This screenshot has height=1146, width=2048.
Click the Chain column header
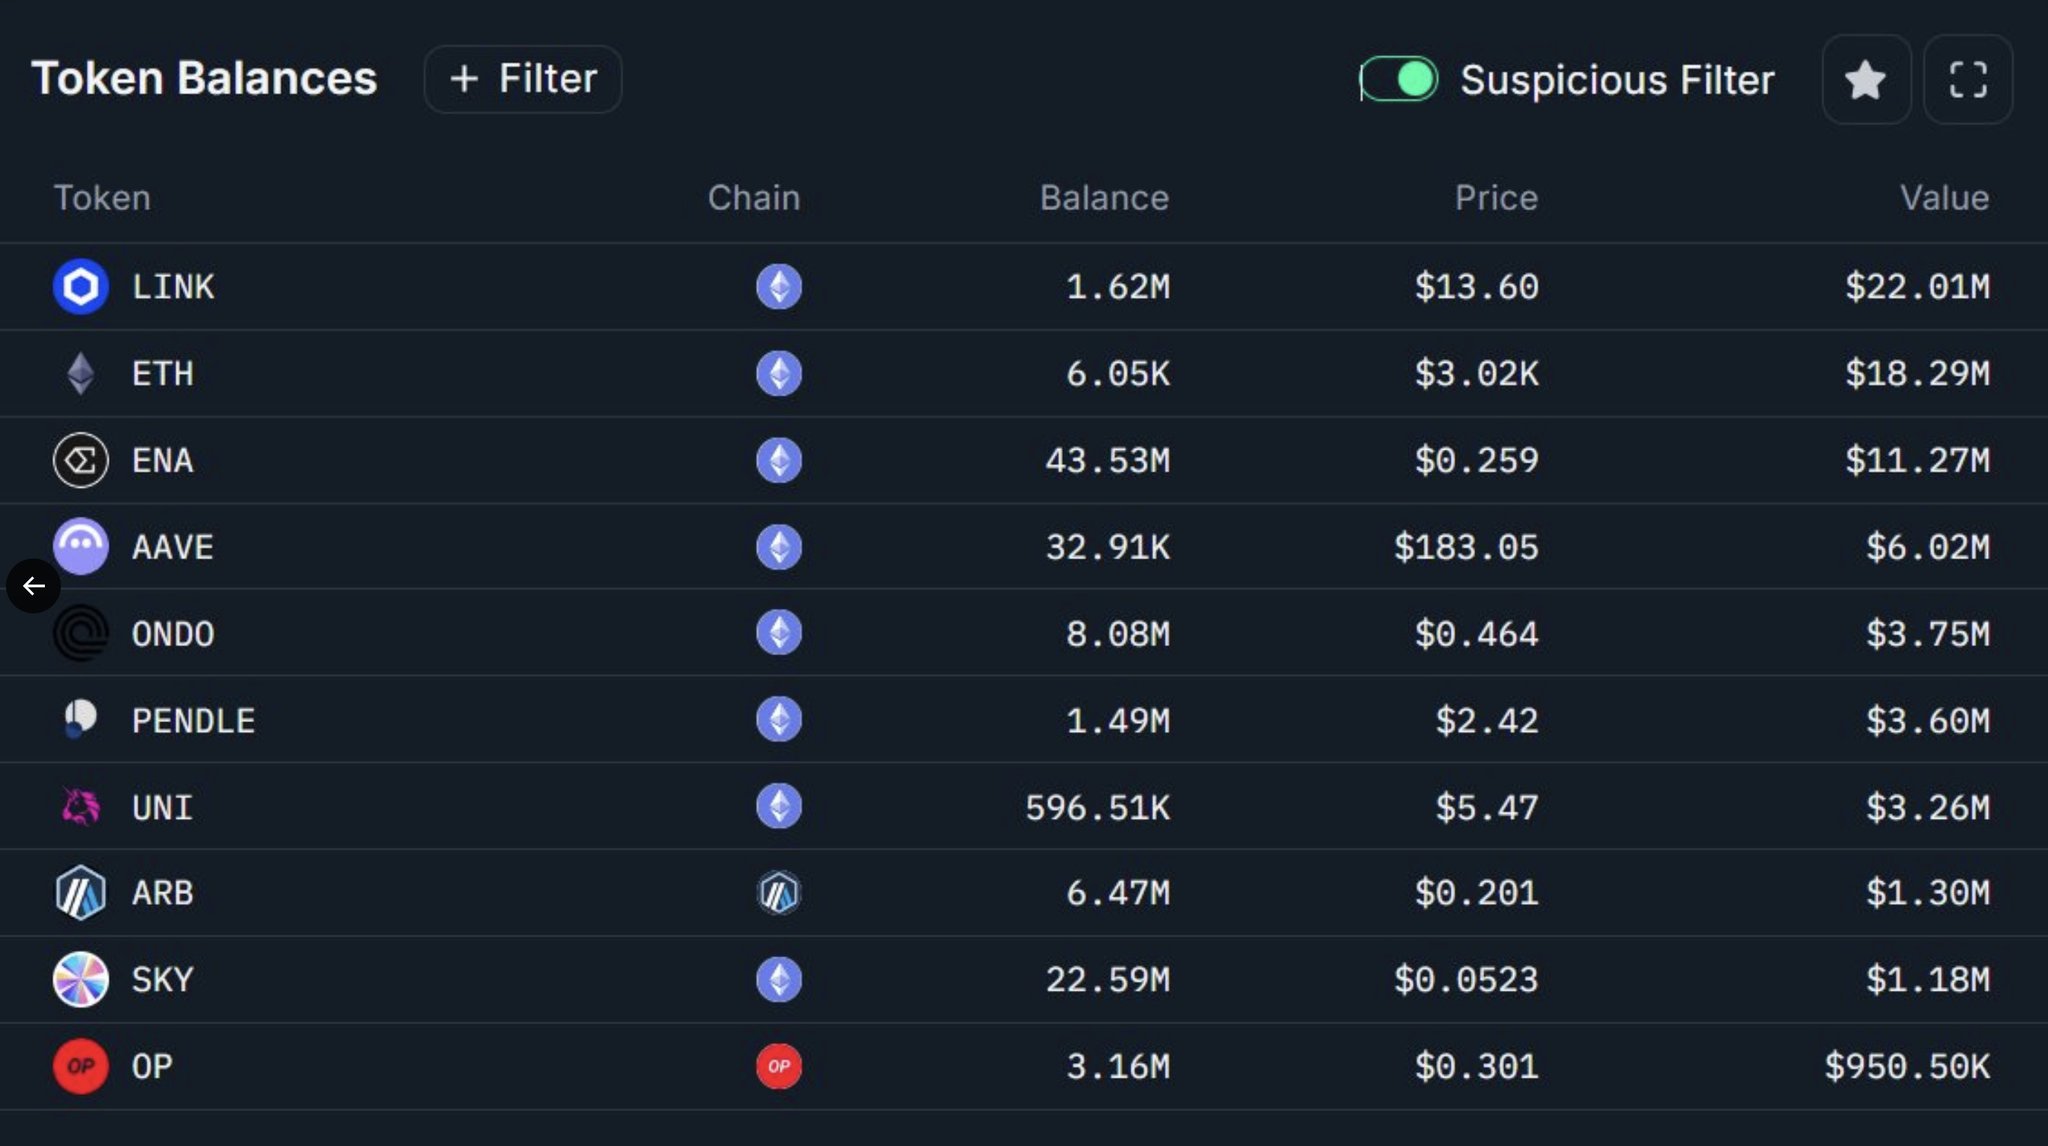754,198
